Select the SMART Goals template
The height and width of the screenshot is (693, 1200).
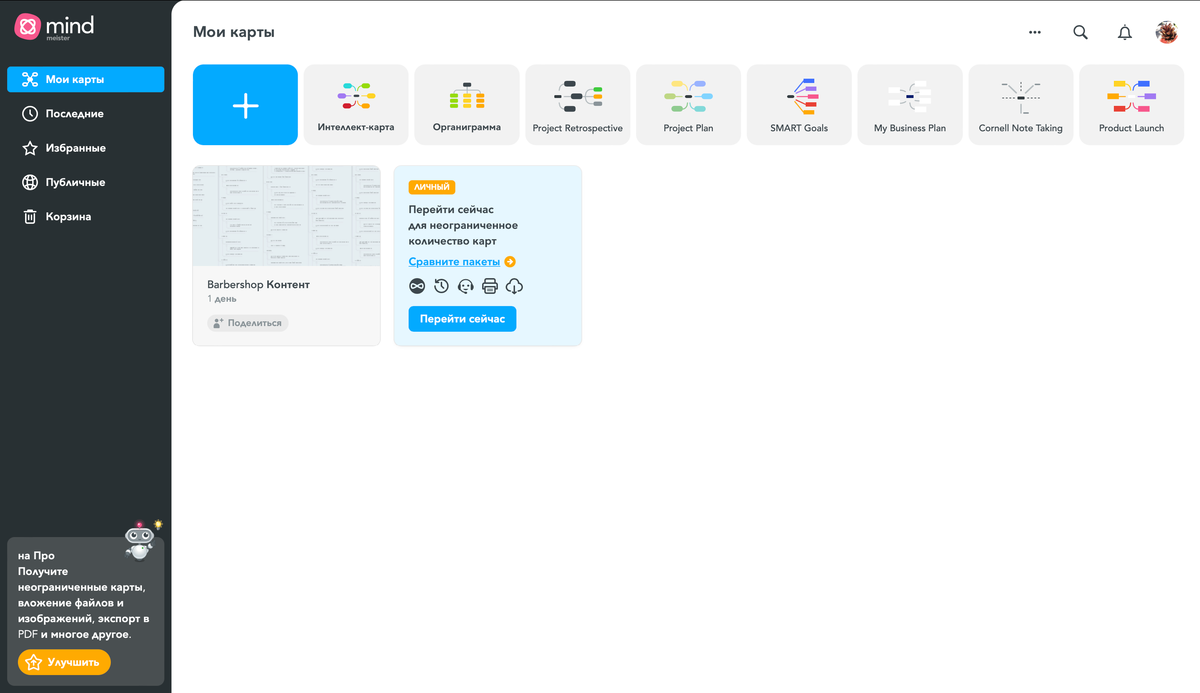tap(799, 104)
